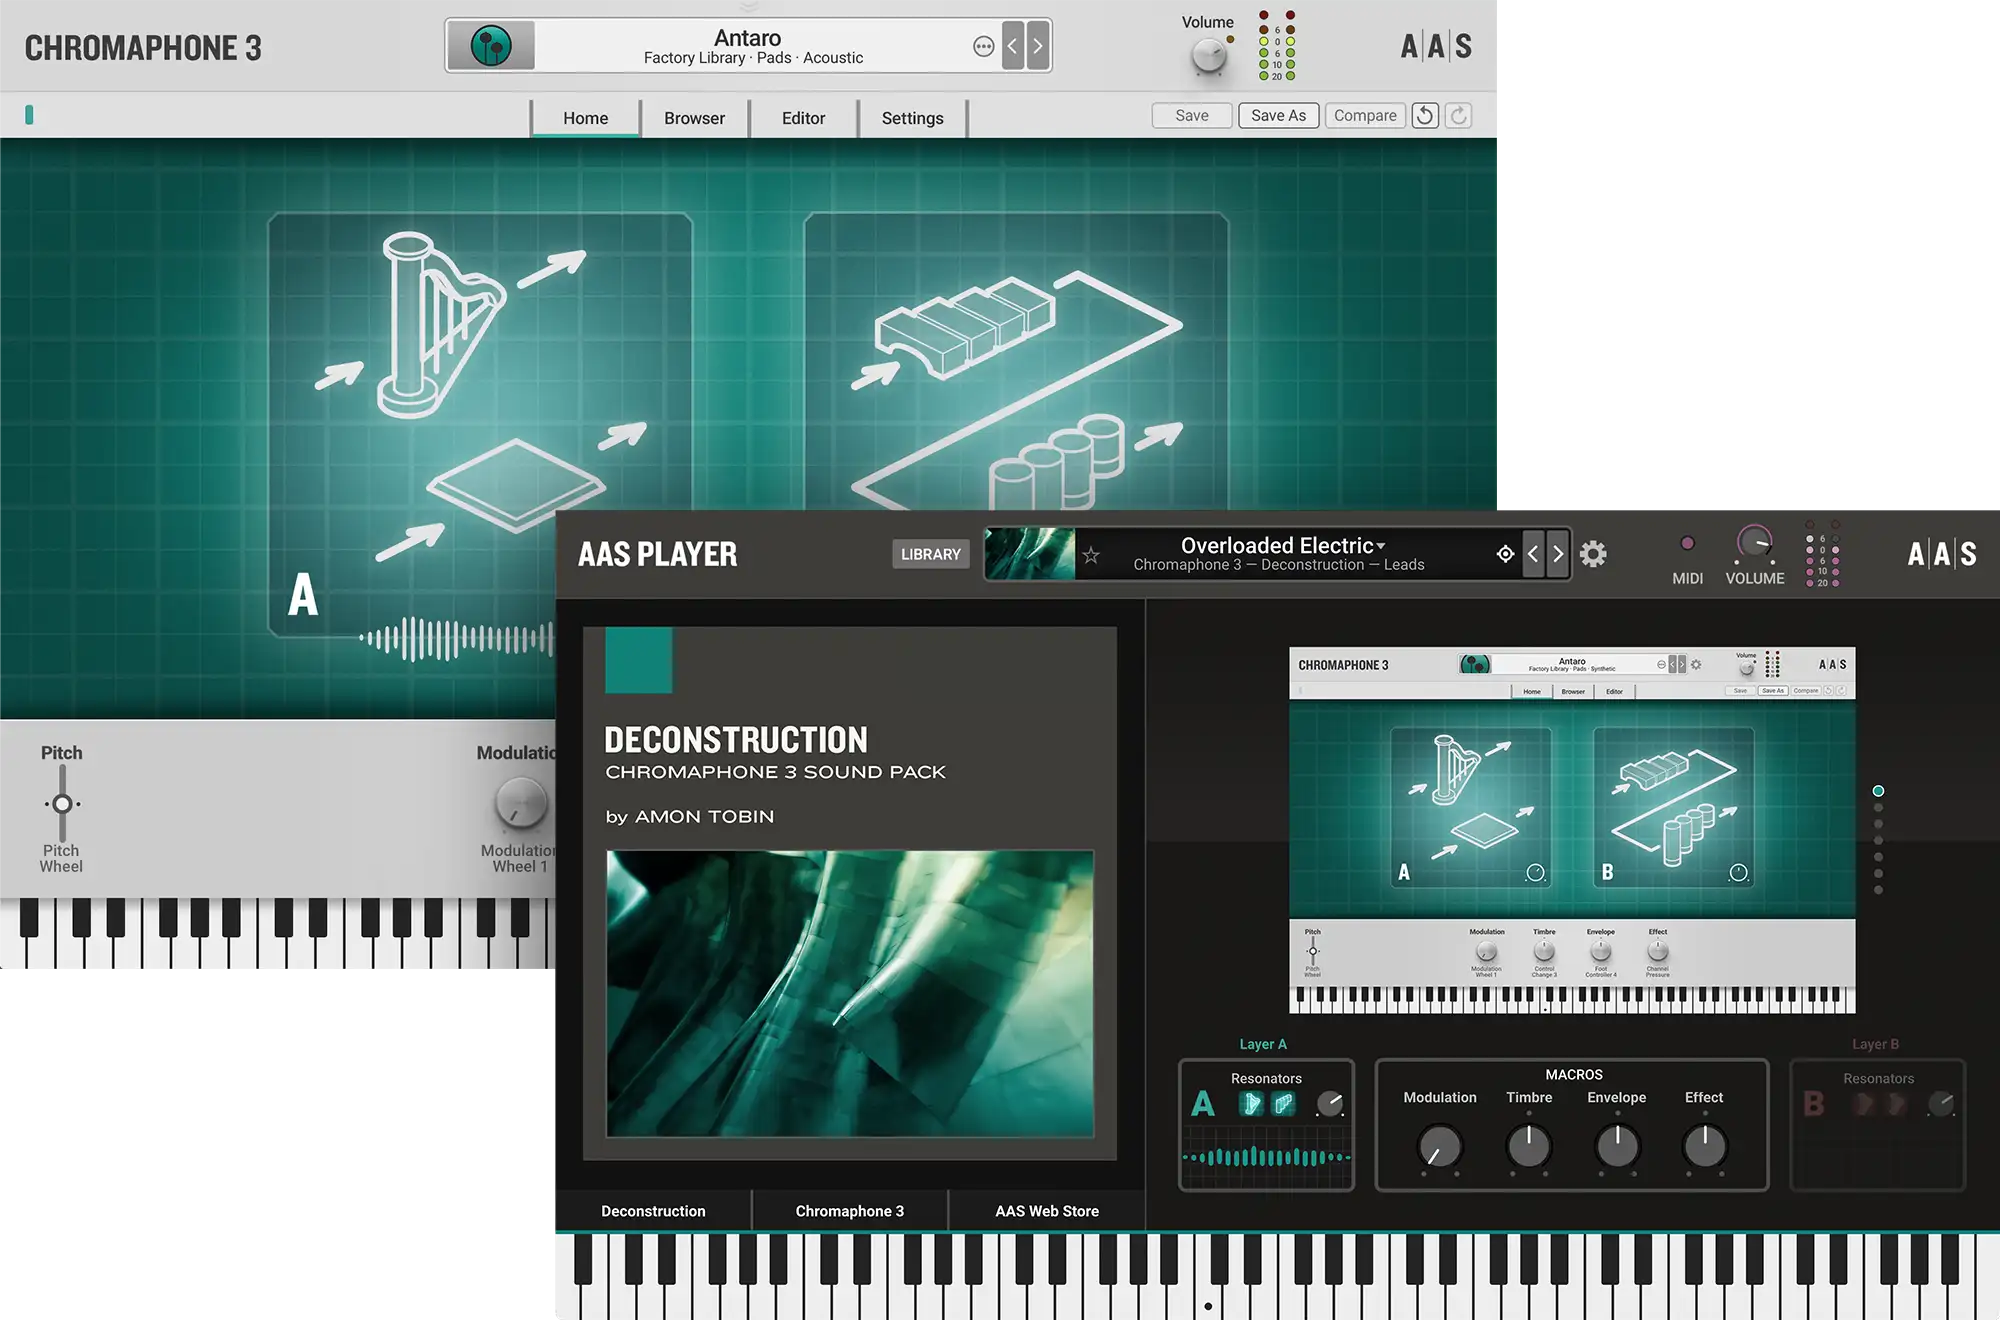The image size is (2000, 1320).
Task: Click the Envelope macro knob
Action: tap(1617, 1146)
